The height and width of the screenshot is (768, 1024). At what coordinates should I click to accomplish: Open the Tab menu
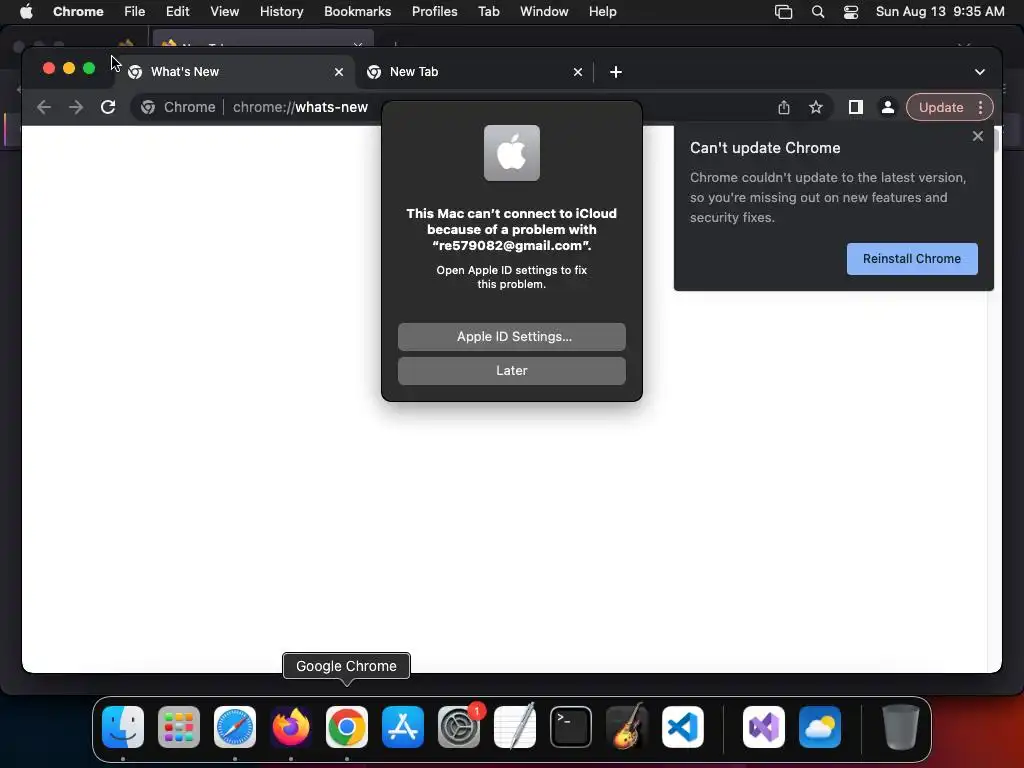pyautogui.click(x=488, y=12)
